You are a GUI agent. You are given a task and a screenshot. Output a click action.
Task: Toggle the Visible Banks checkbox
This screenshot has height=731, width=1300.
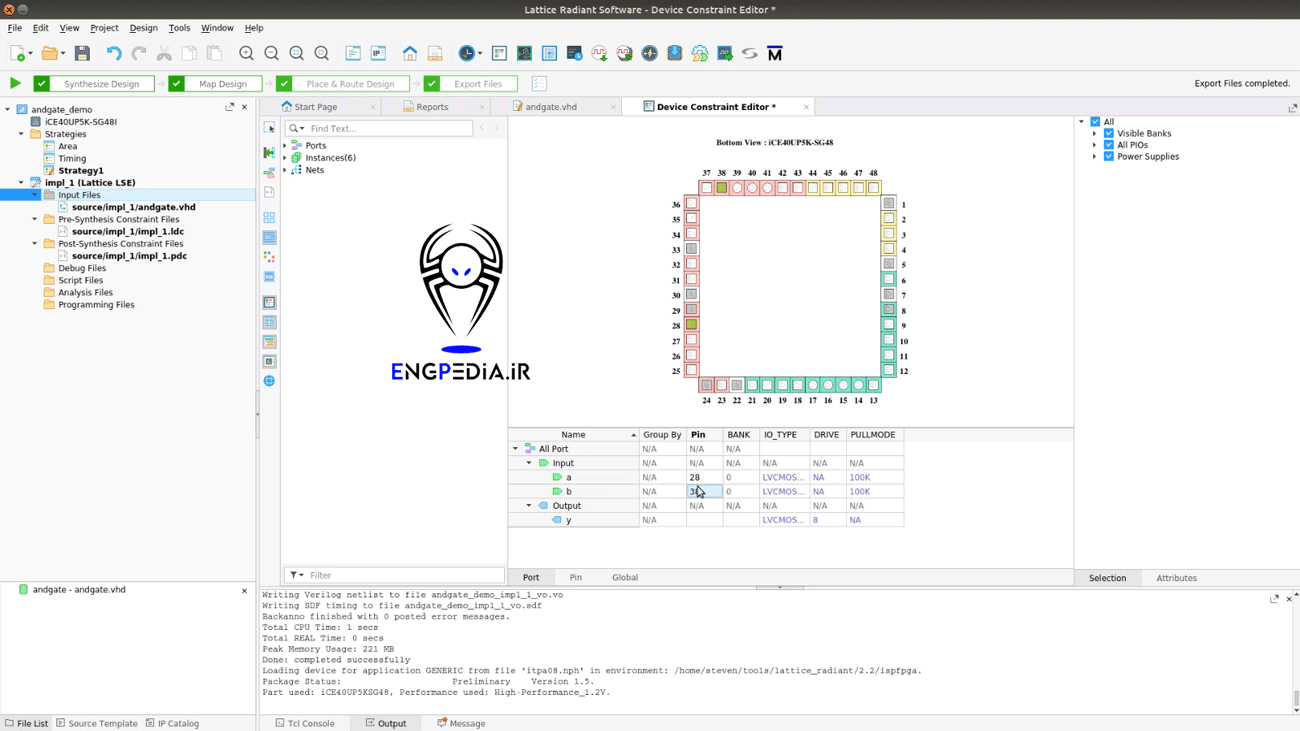click(1109, 133)
